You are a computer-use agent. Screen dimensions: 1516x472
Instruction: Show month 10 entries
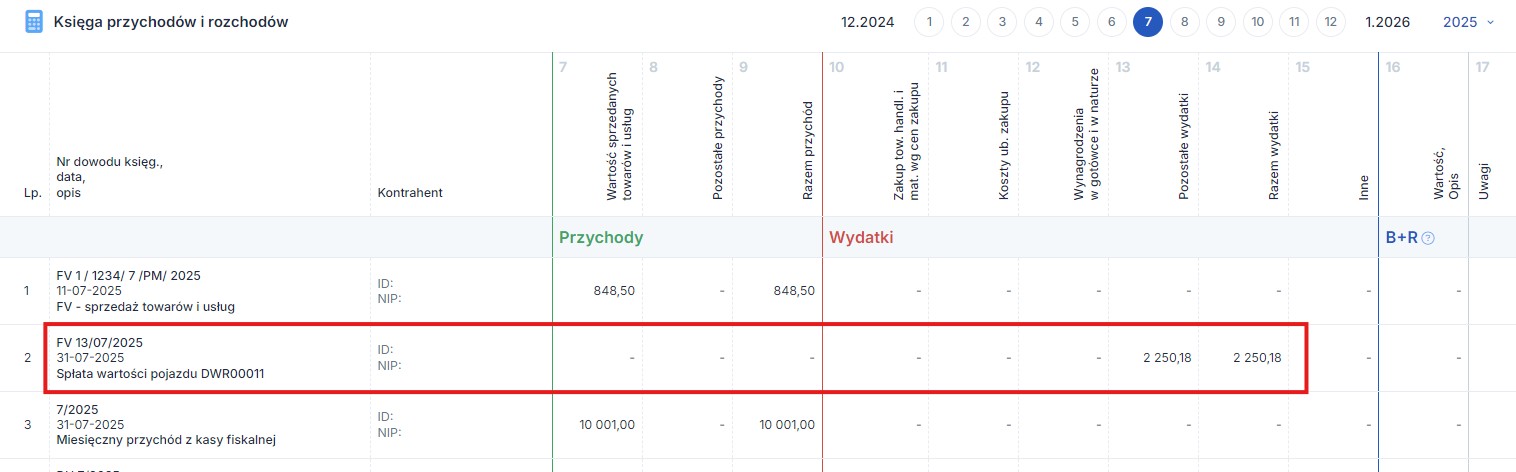click(1258, 22)
